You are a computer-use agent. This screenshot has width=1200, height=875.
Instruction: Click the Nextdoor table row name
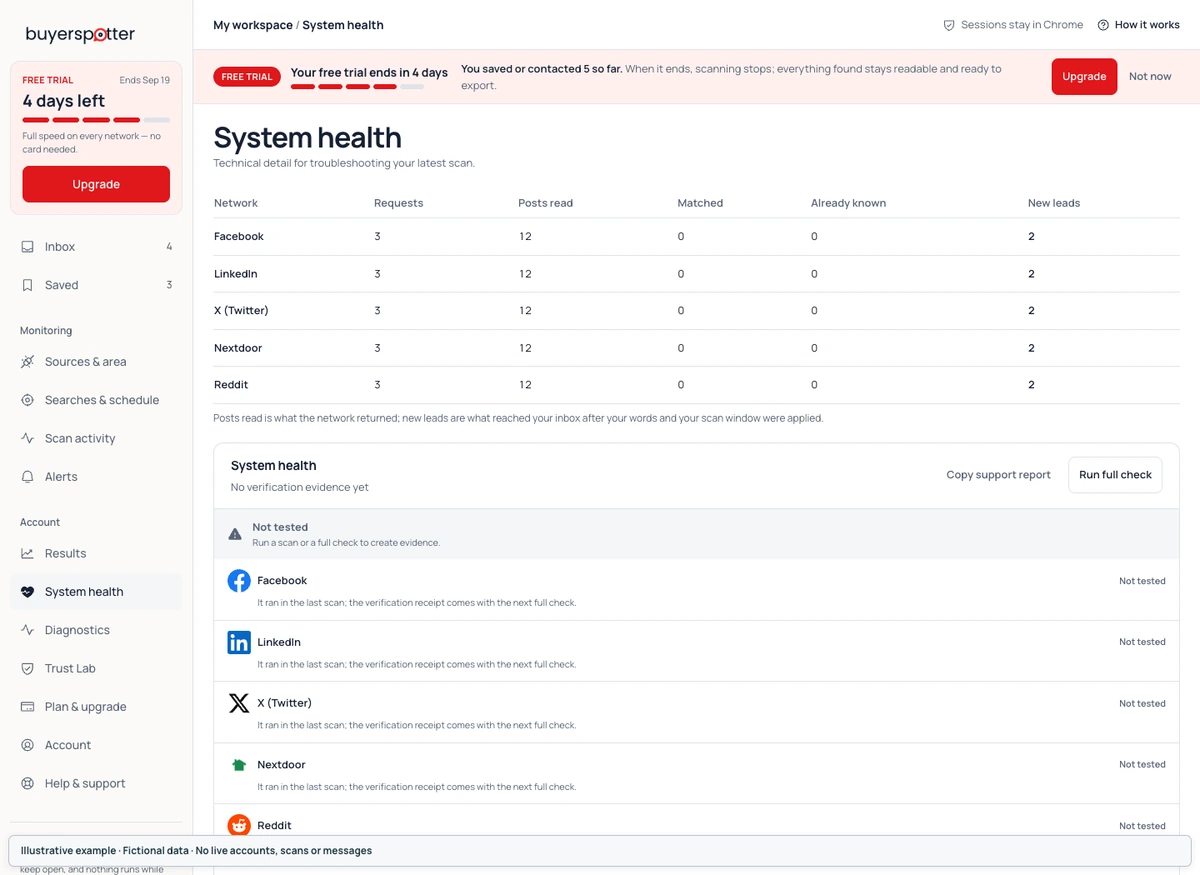pos(238,348)
